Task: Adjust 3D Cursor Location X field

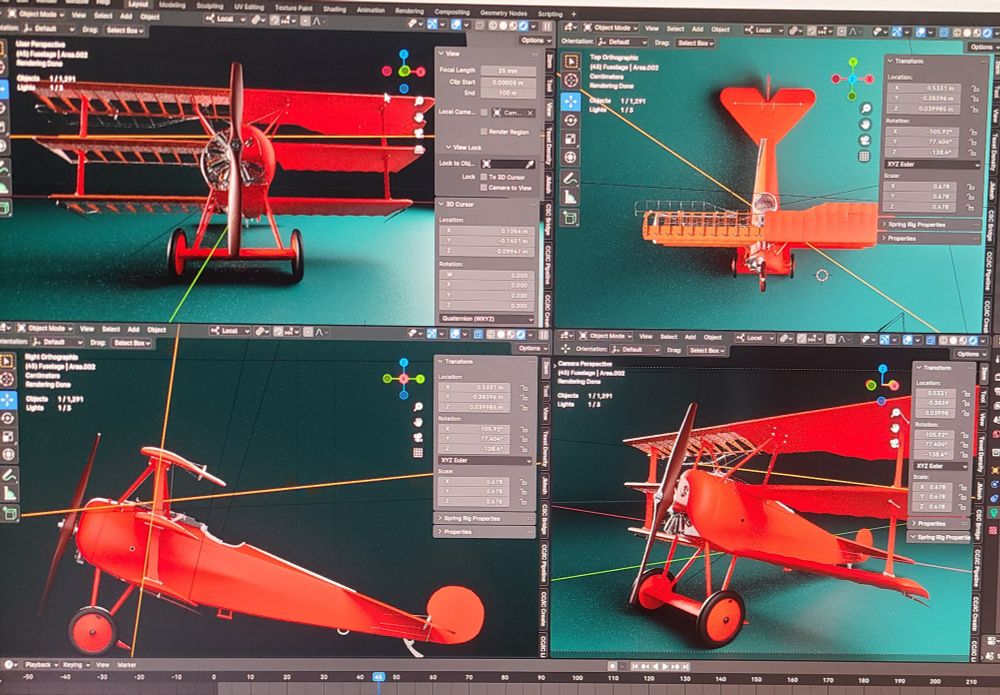Action: tap(487, 231)
